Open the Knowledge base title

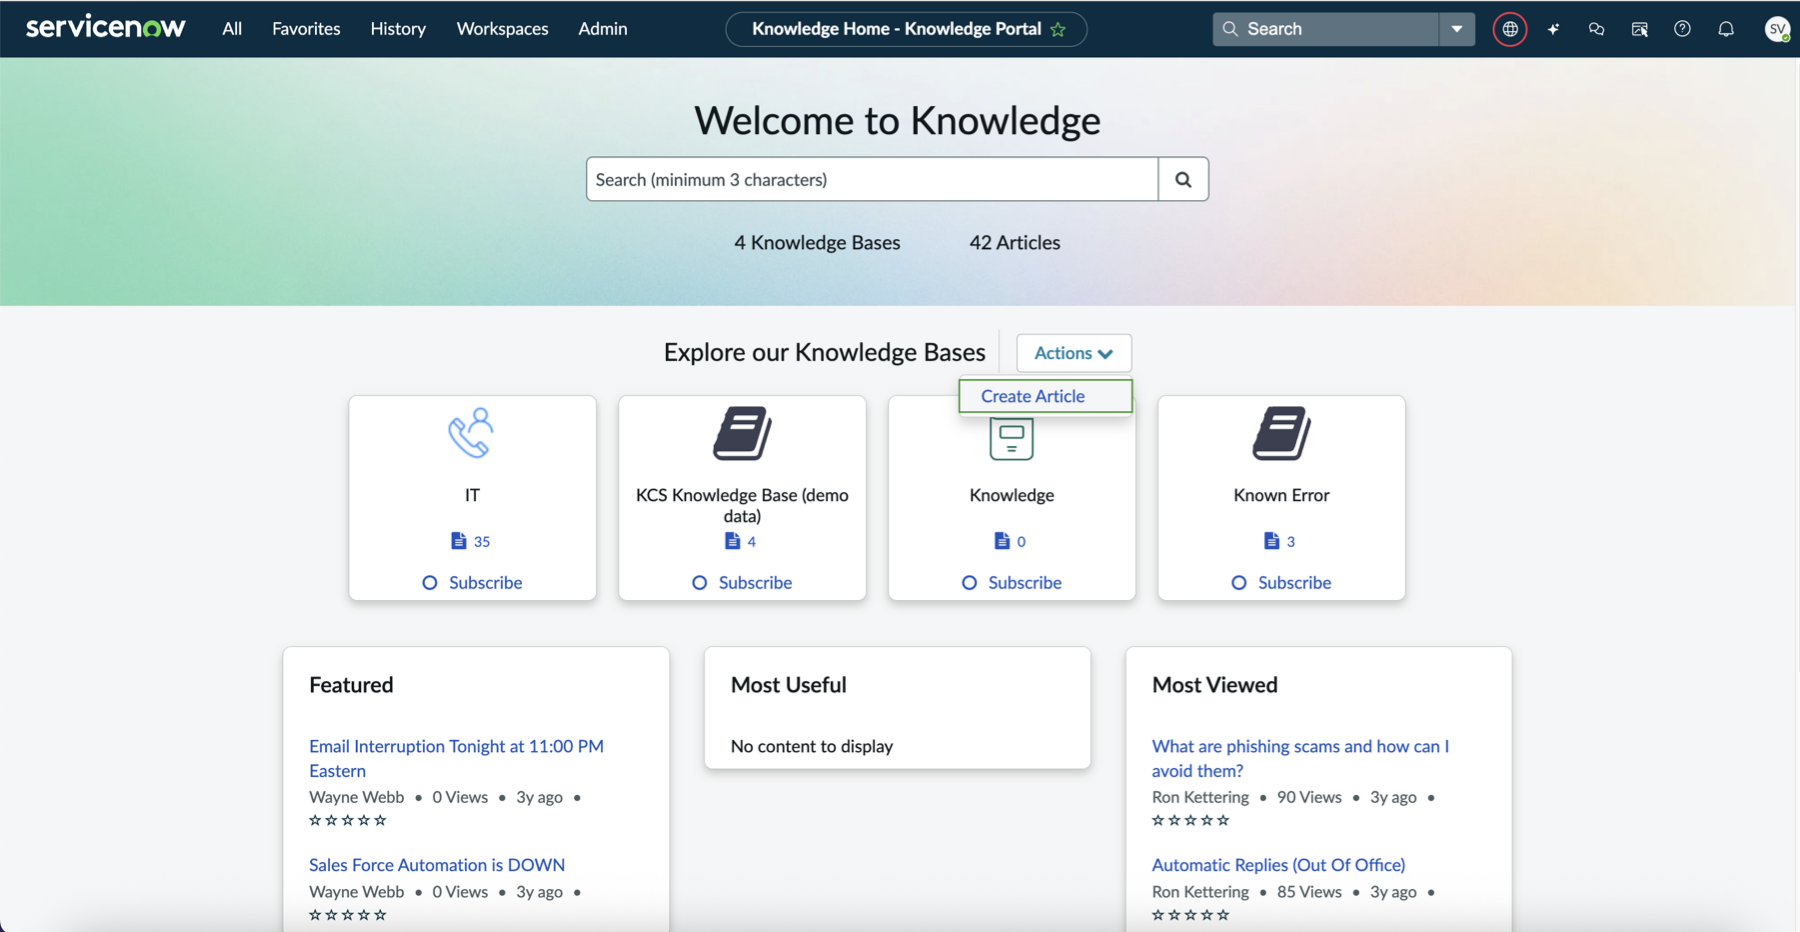click(x=1011, y=495)
